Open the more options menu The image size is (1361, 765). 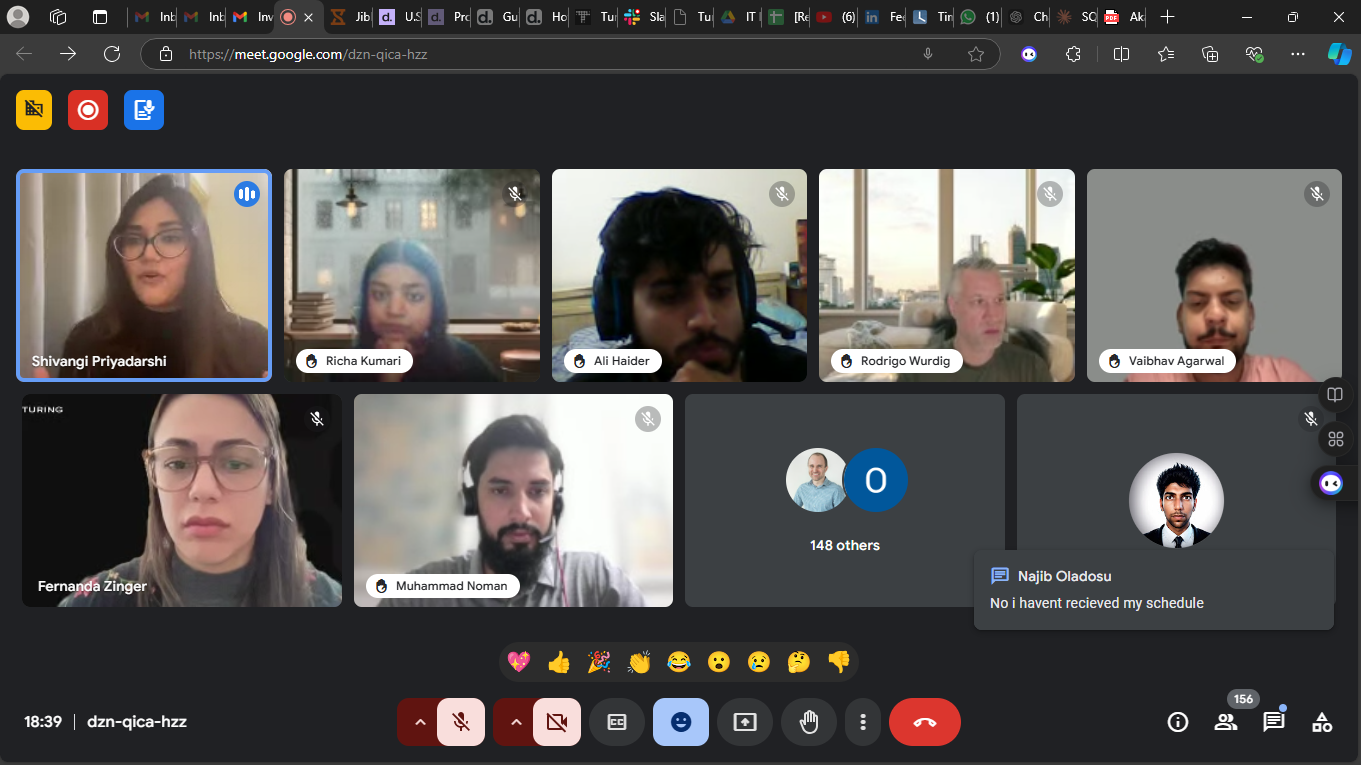(863, 721)
